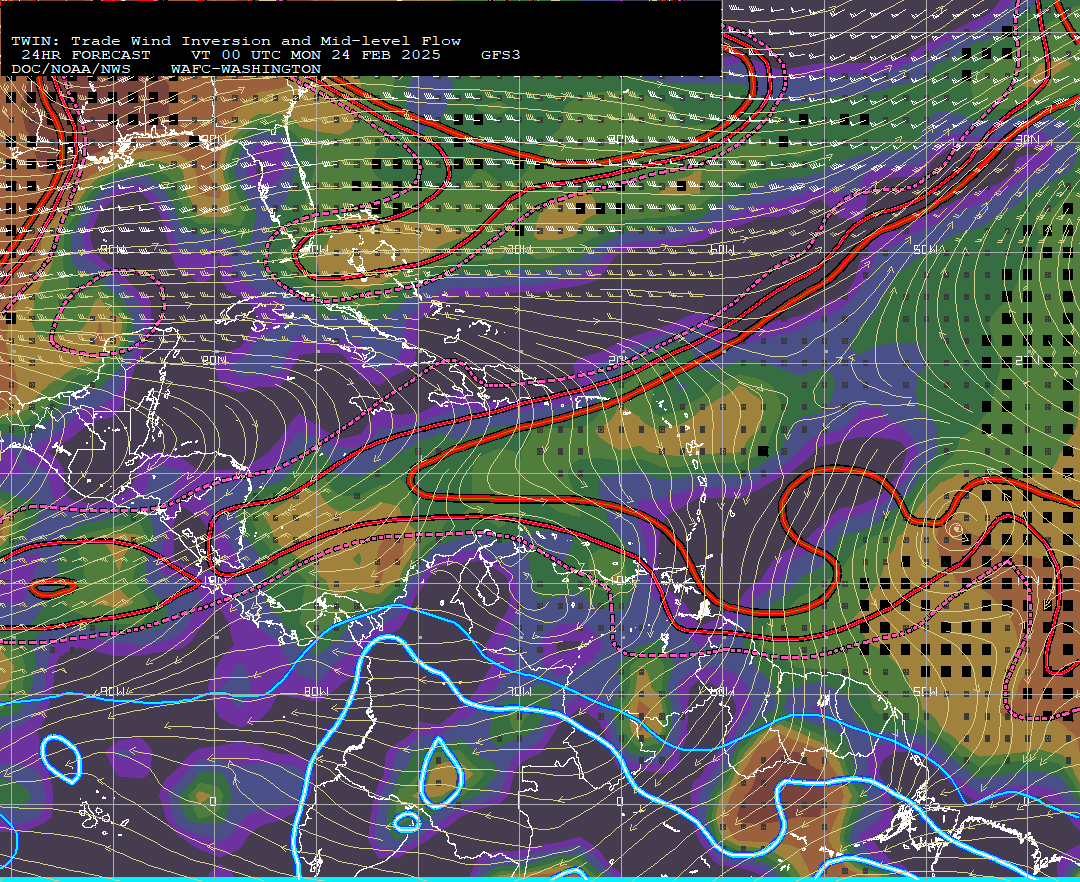Click the small closed red contour over the Pacific

tap(53, 587)
